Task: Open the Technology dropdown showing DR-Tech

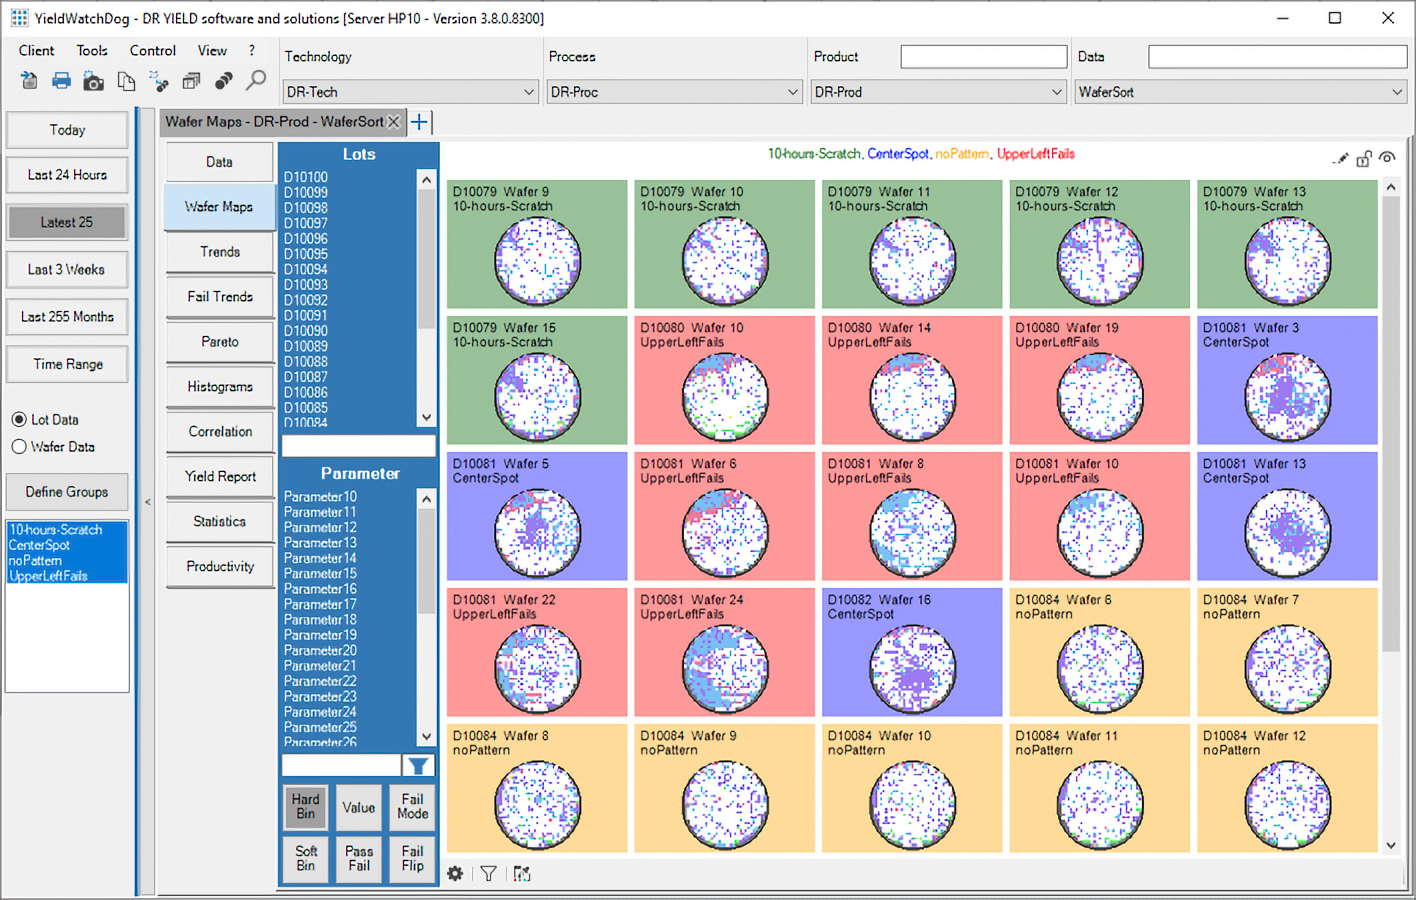Action: (x=529, y=91)
